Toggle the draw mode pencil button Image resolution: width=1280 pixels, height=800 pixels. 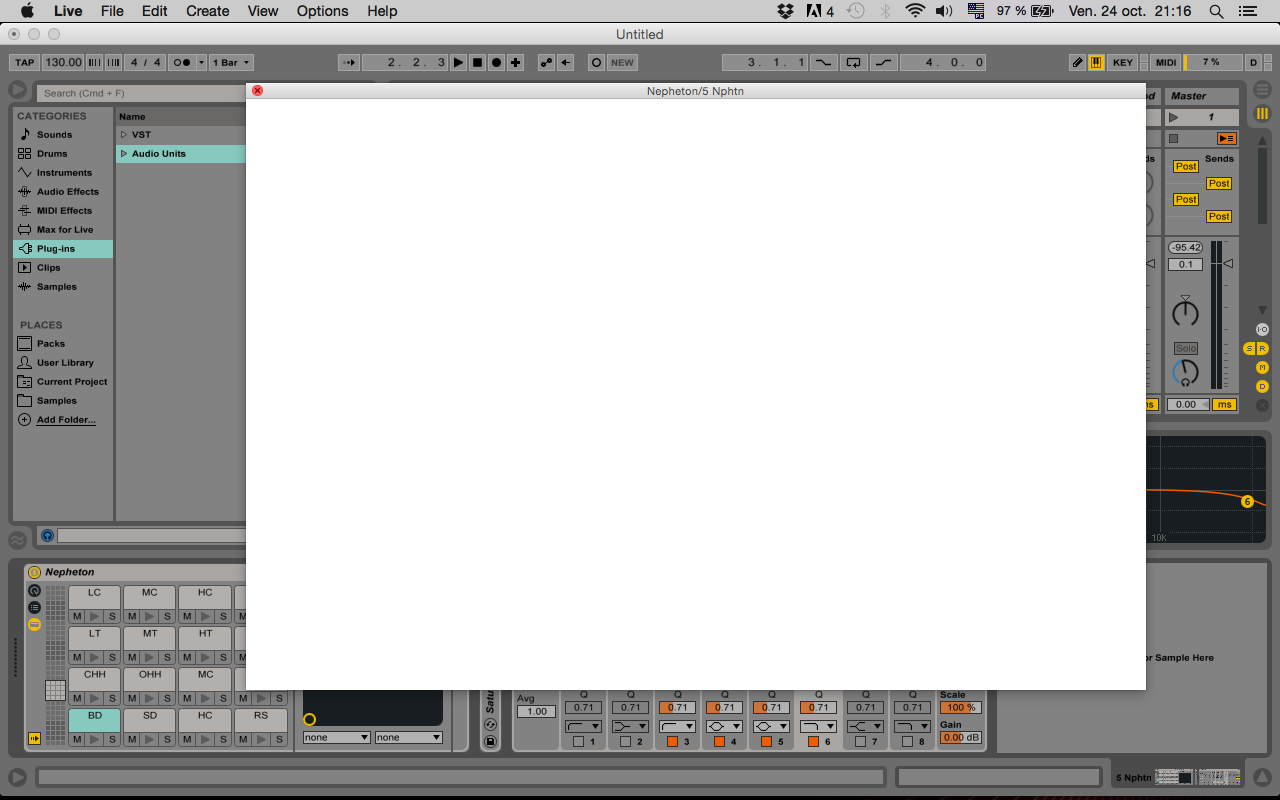pyautogui.click(x=1077, y=62)
